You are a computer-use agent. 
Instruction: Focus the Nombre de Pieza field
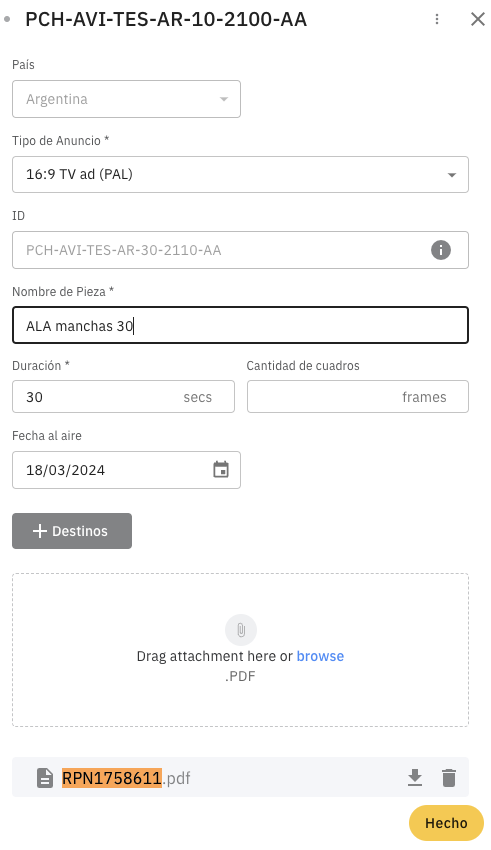[240, 325]
